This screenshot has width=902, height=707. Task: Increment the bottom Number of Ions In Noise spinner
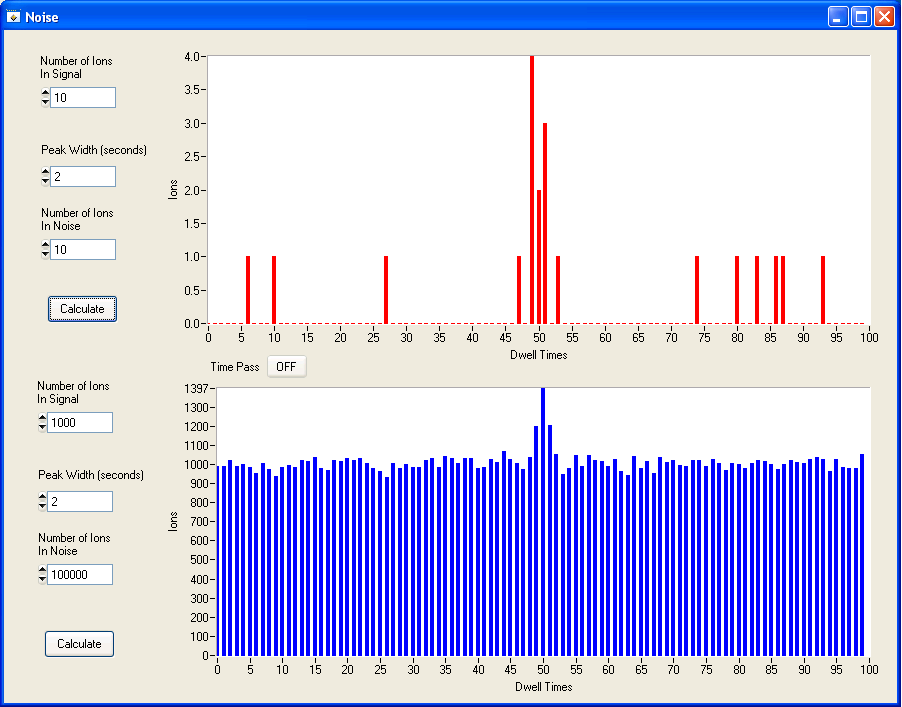coord(41,570)
